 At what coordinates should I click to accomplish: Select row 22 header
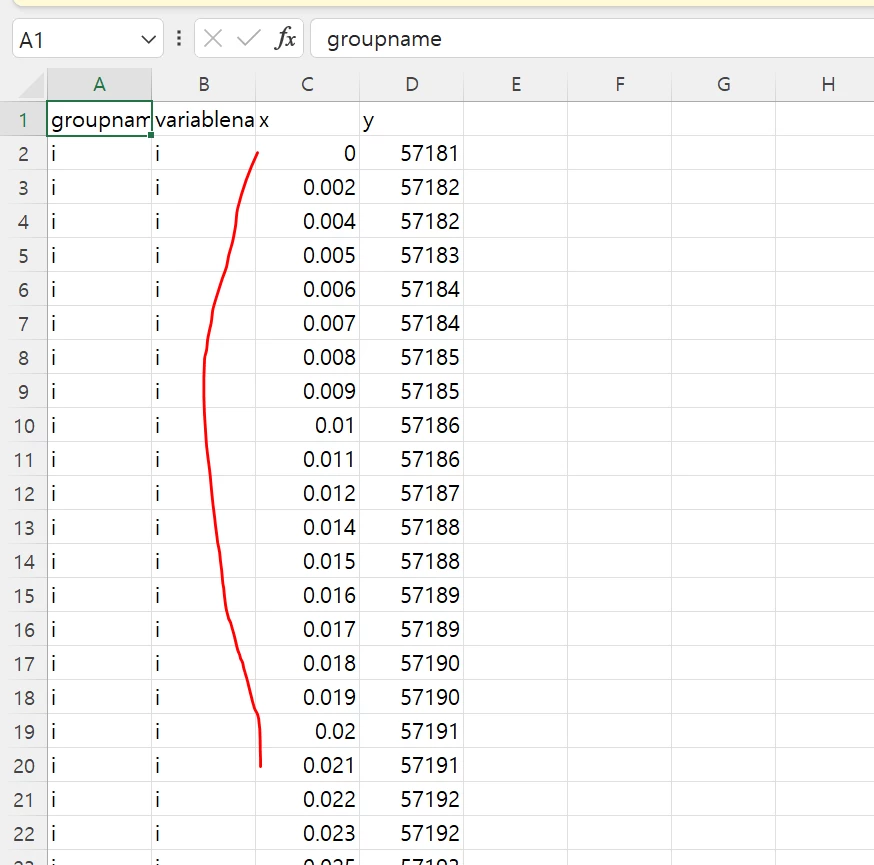(23, 833)
